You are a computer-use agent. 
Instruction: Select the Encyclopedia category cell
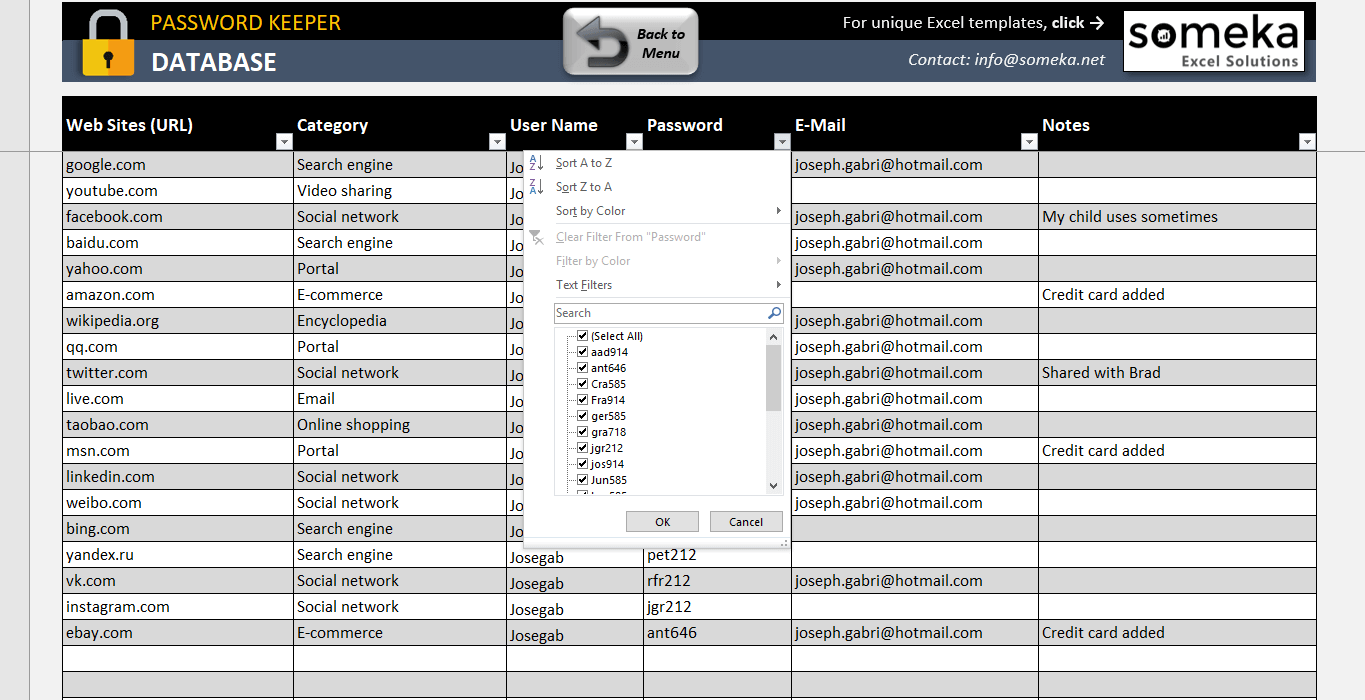[400, 321]
